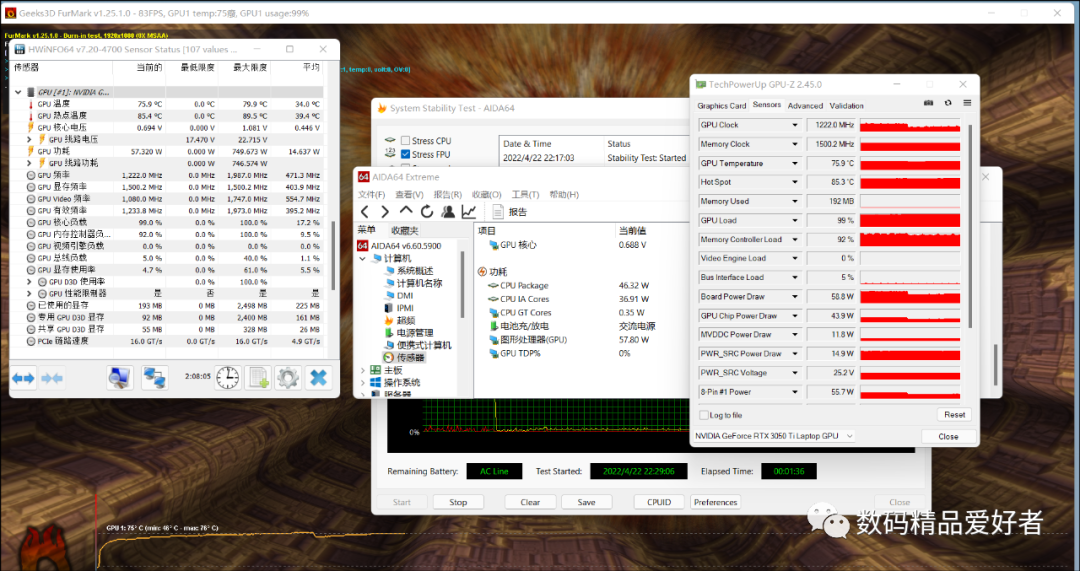
Task: Open 文件(F) menu in AIDA64
Action: coord(372,194)
